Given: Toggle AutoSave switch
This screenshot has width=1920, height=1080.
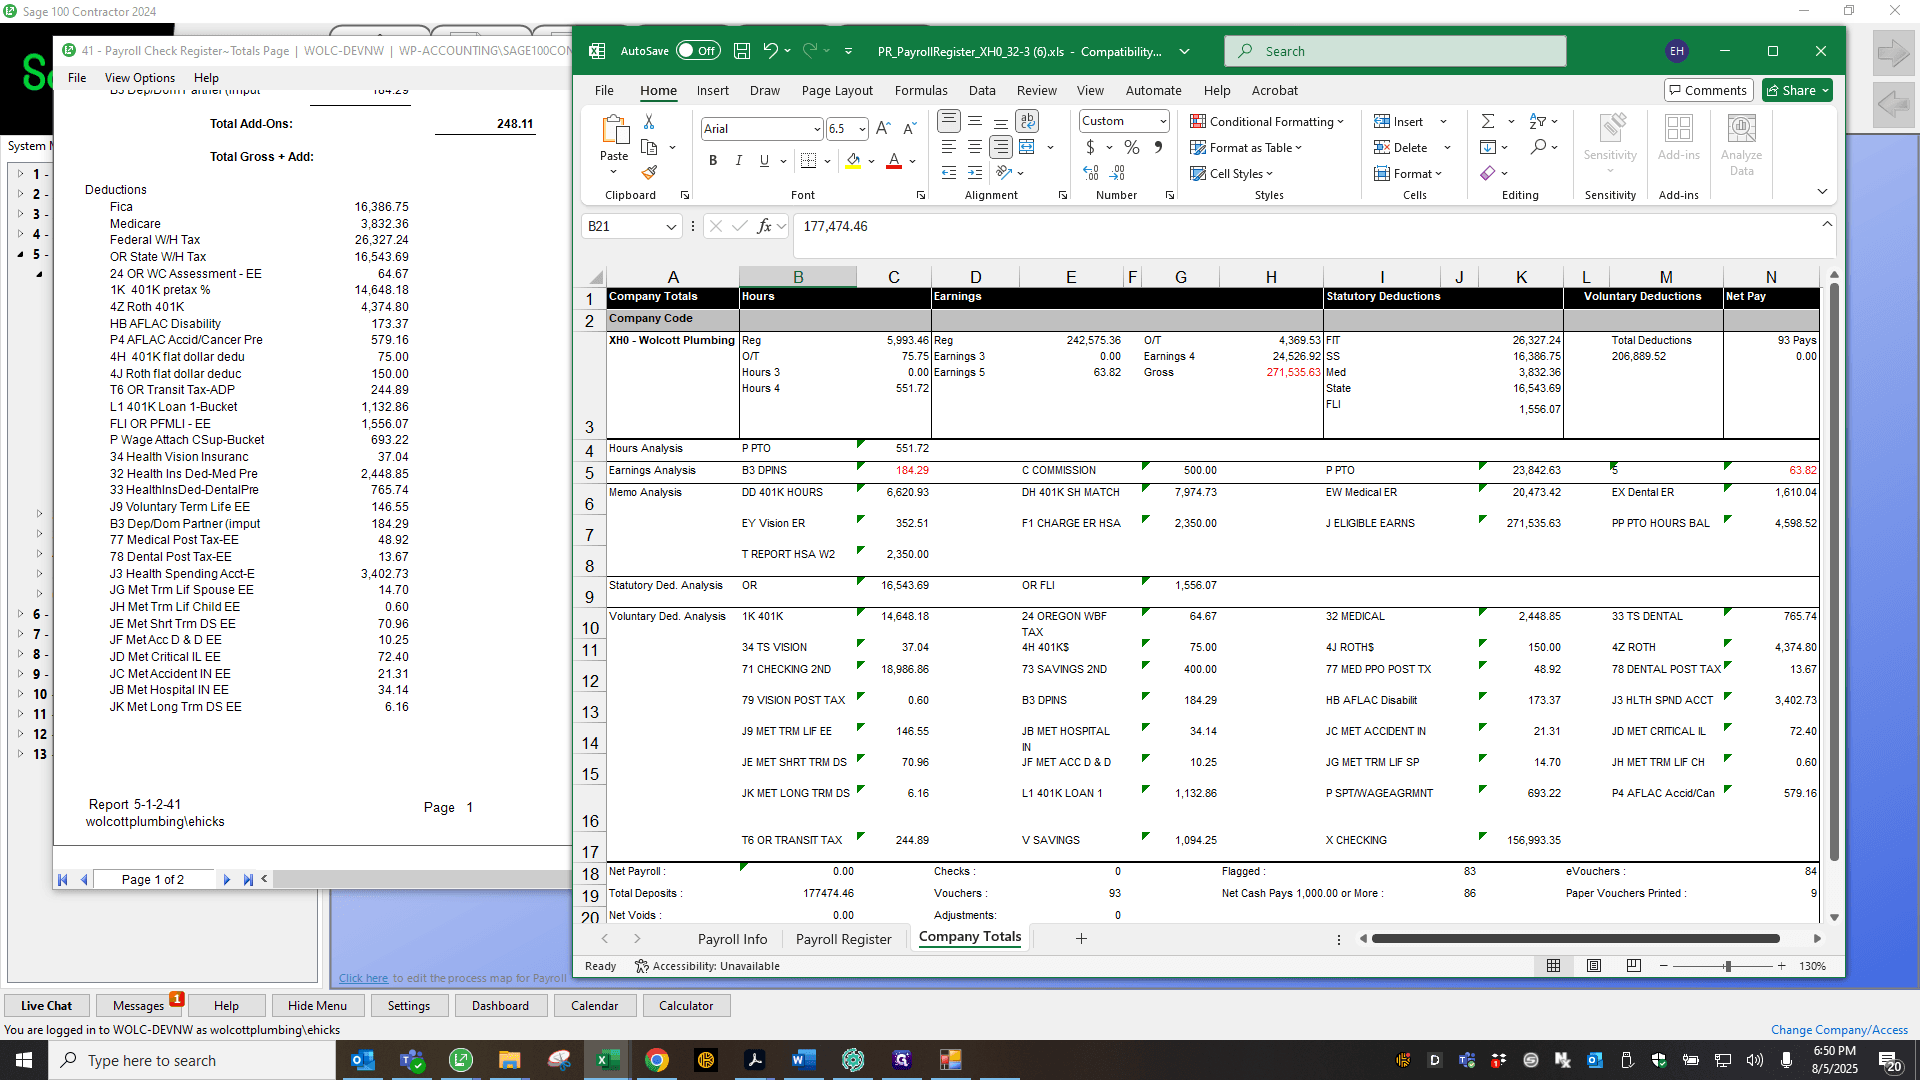Looking at the screenshot, I should 697,51.
